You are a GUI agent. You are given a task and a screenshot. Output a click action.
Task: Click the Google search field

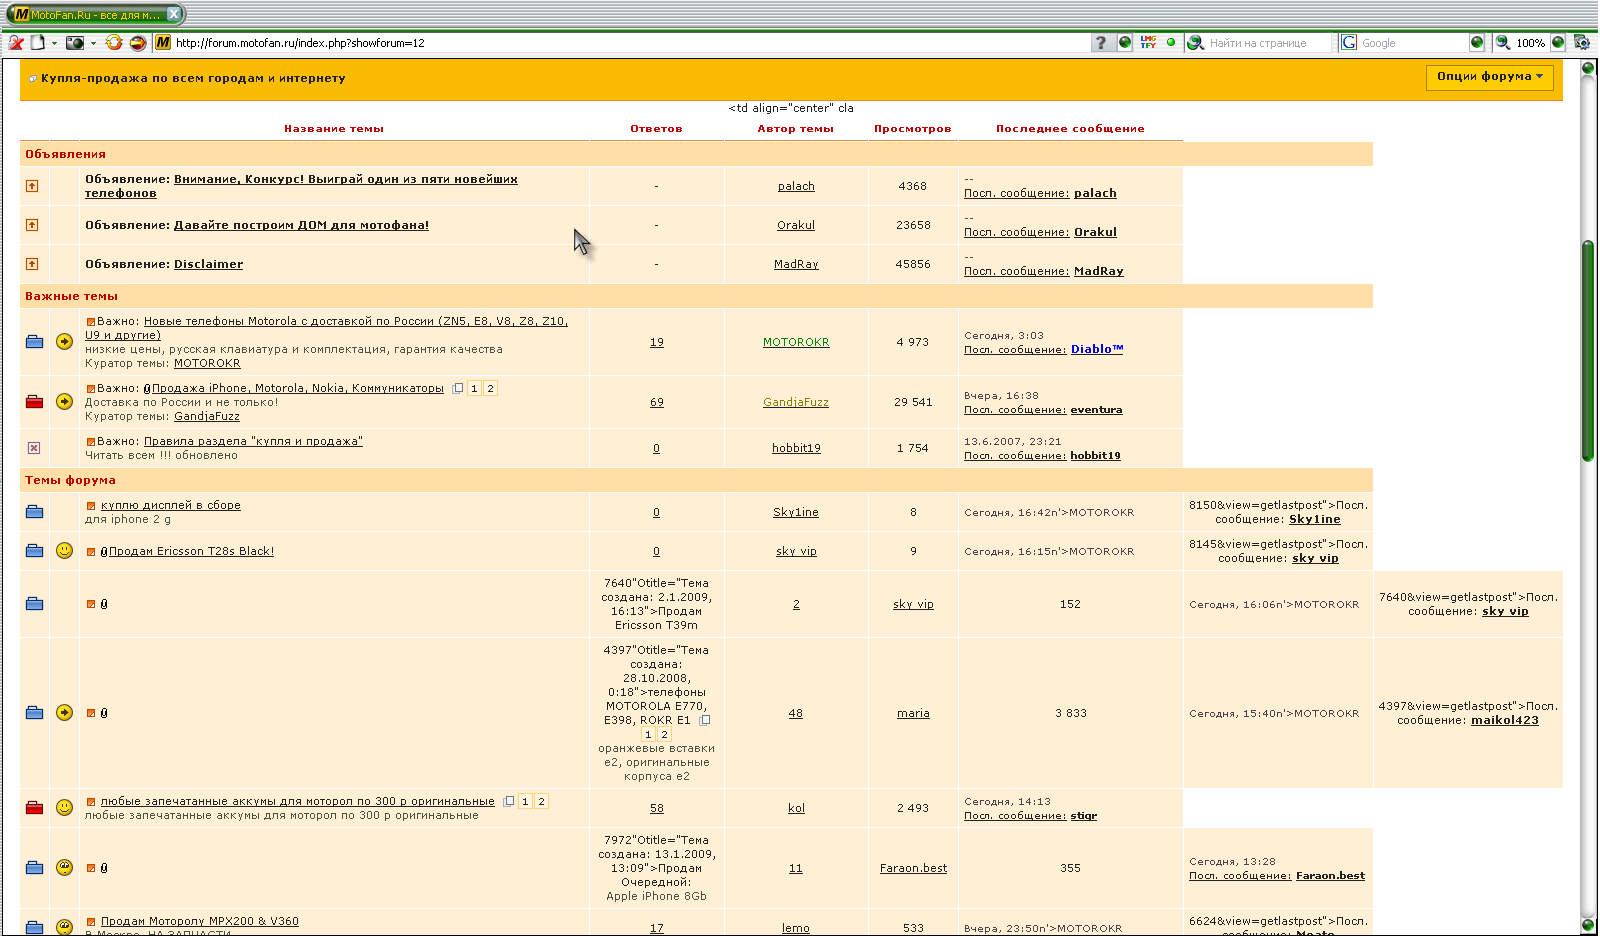(1412, 43)
